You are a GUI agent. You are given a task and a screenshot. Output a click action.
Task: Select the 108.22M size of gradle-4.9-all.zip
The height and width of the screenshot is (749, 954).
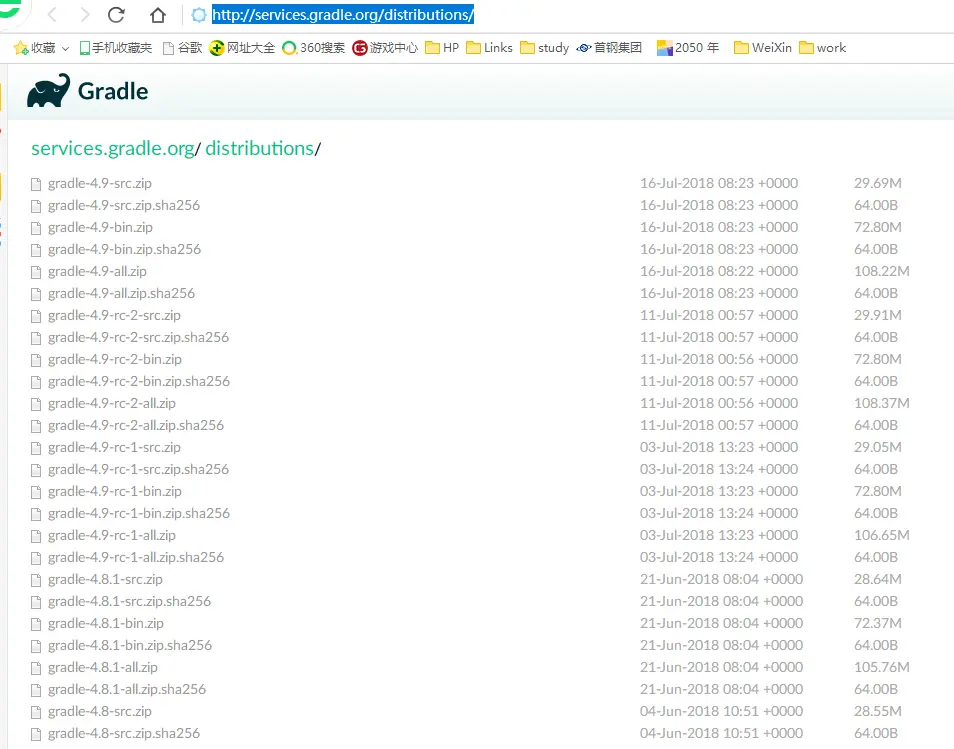point(882,271)
